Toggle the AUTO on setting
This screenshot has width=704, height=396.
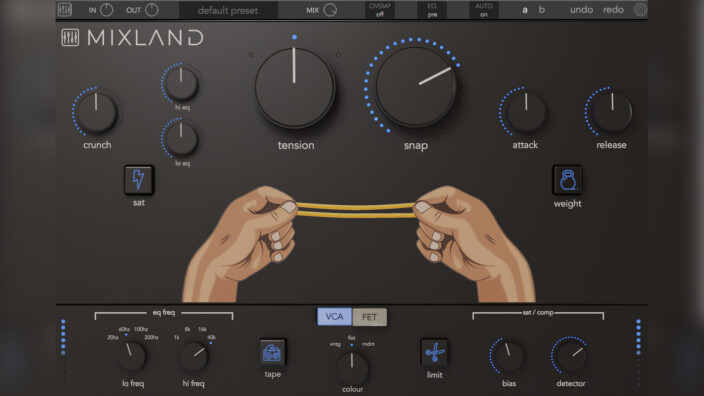click(x=484, y=10)
